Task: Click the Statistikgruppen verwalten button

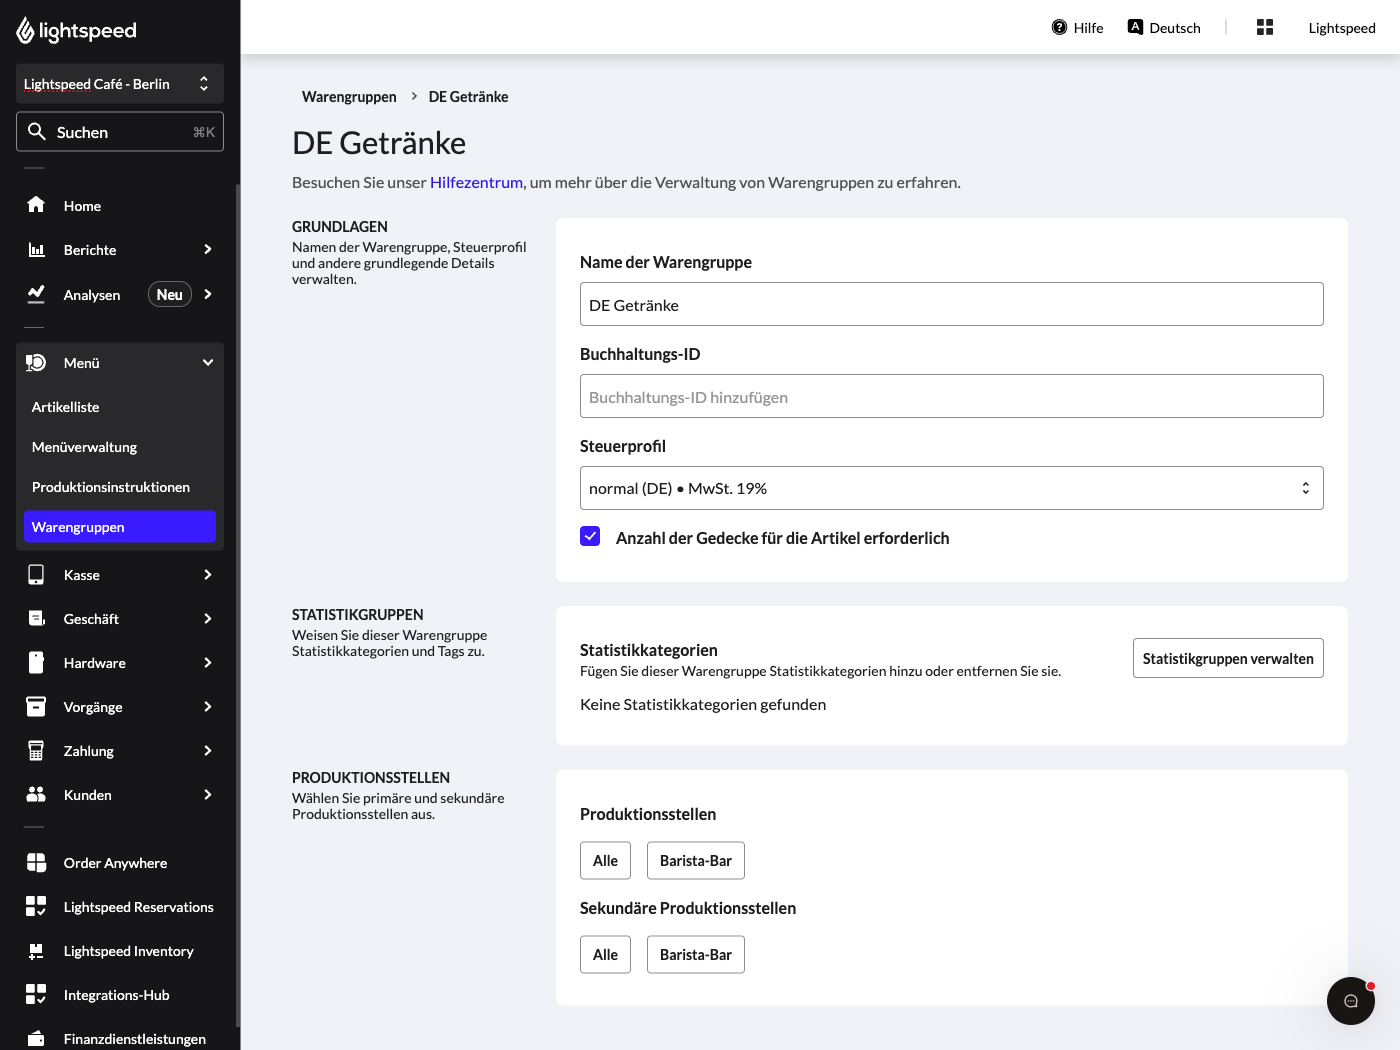Action: coord(1228,658)
